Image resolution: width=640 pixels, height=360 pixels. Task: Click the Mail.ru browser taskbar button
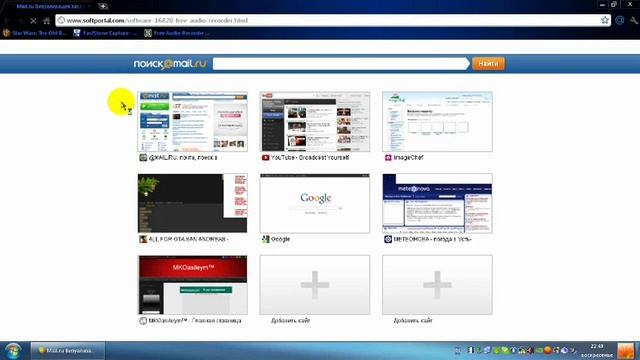(68, 351)
